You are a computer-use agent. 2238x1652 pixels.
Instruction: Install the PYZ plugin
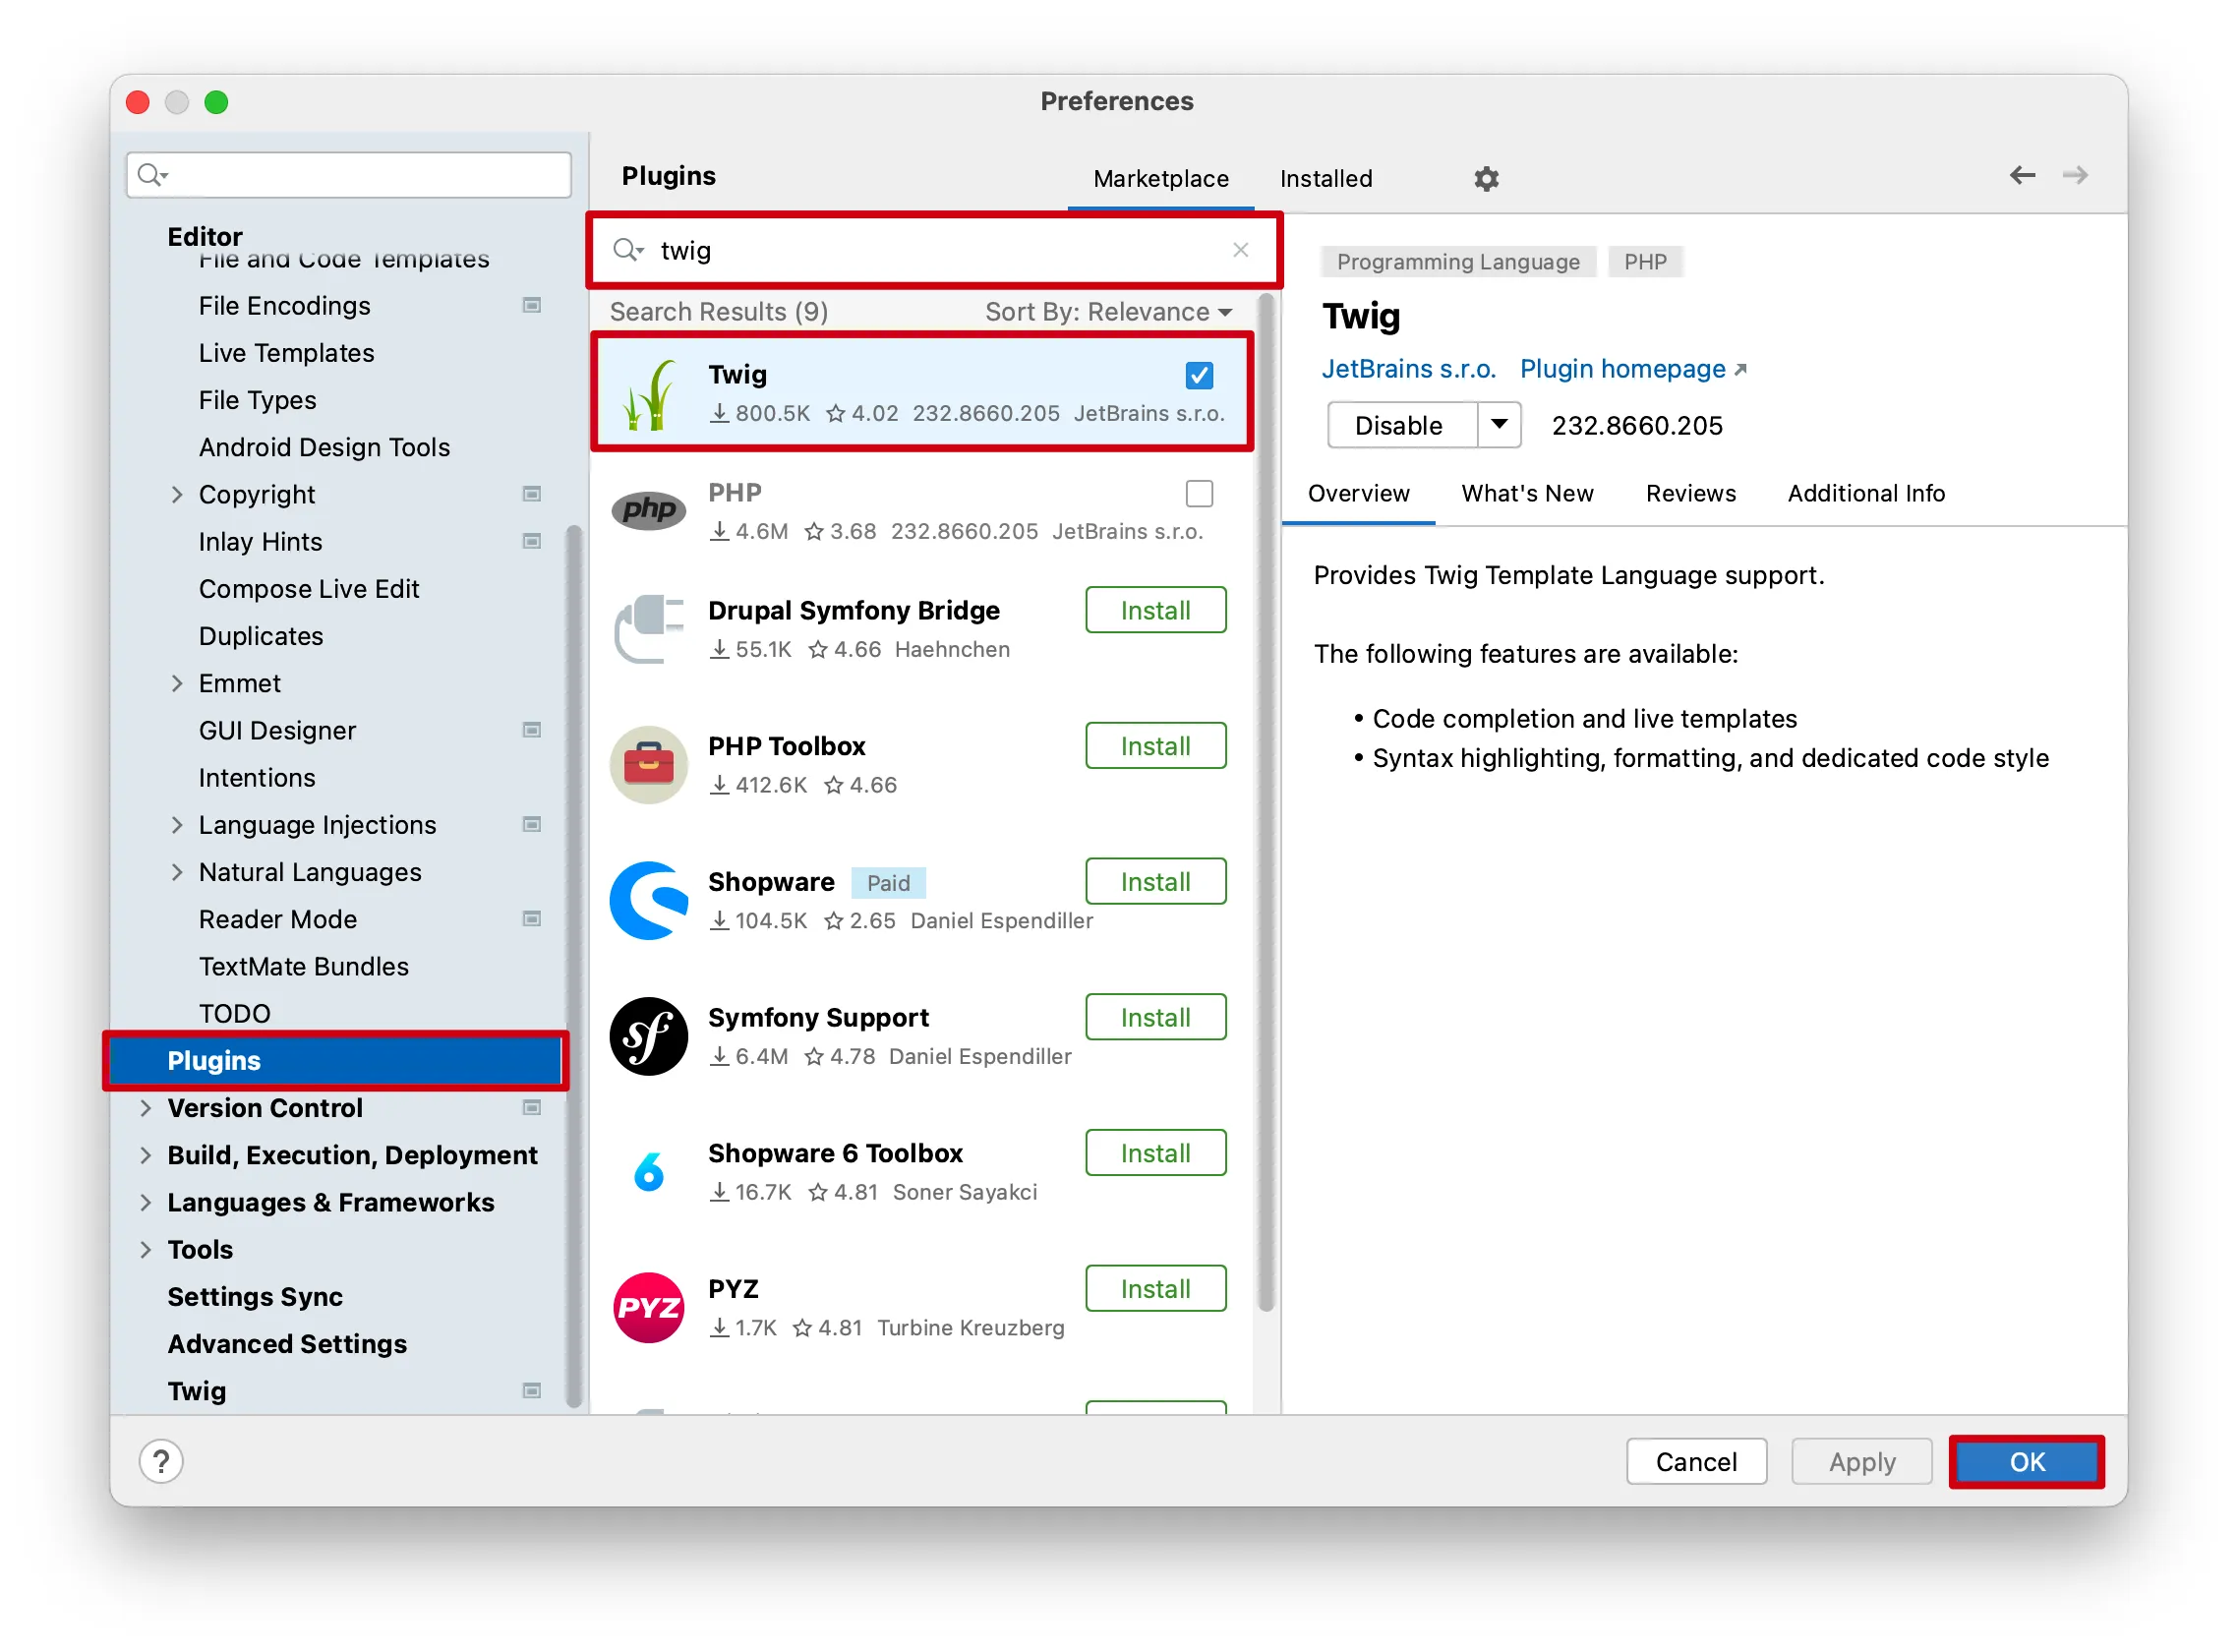tap(1155, 1289)
